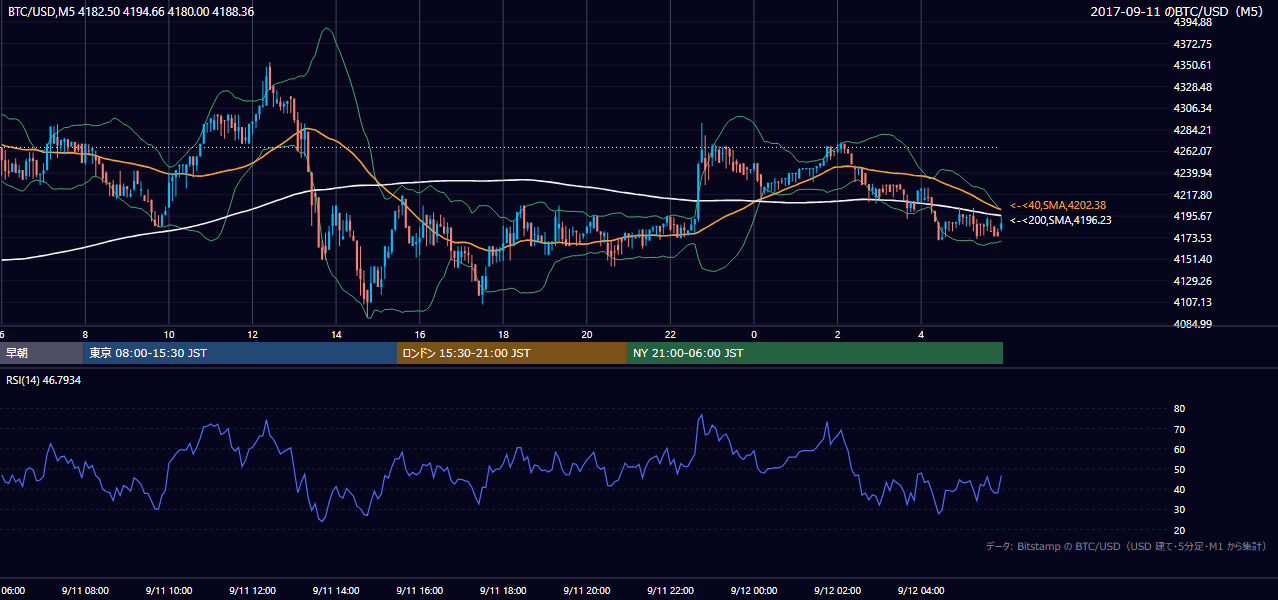Click price axis label 4107.13

(x=1193, y=302)
